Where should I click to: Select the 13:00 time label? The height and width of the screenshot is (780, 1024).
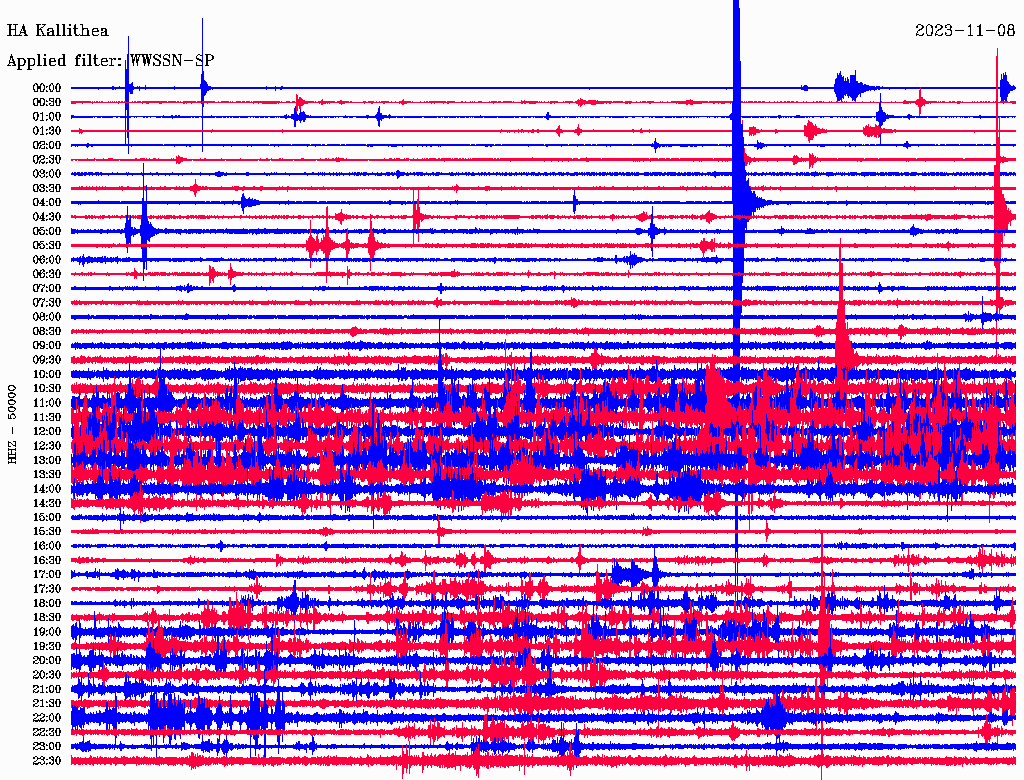[47, 460]
